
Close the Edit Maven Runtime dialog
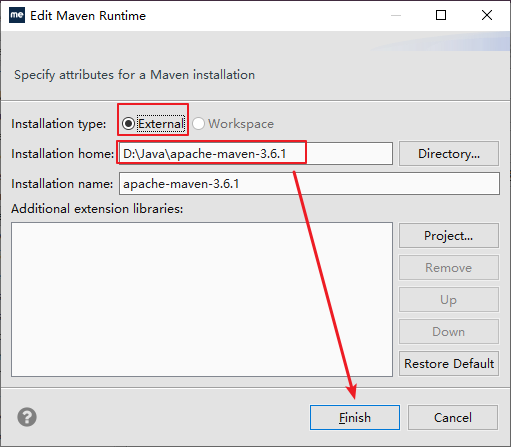pos(487,15)
